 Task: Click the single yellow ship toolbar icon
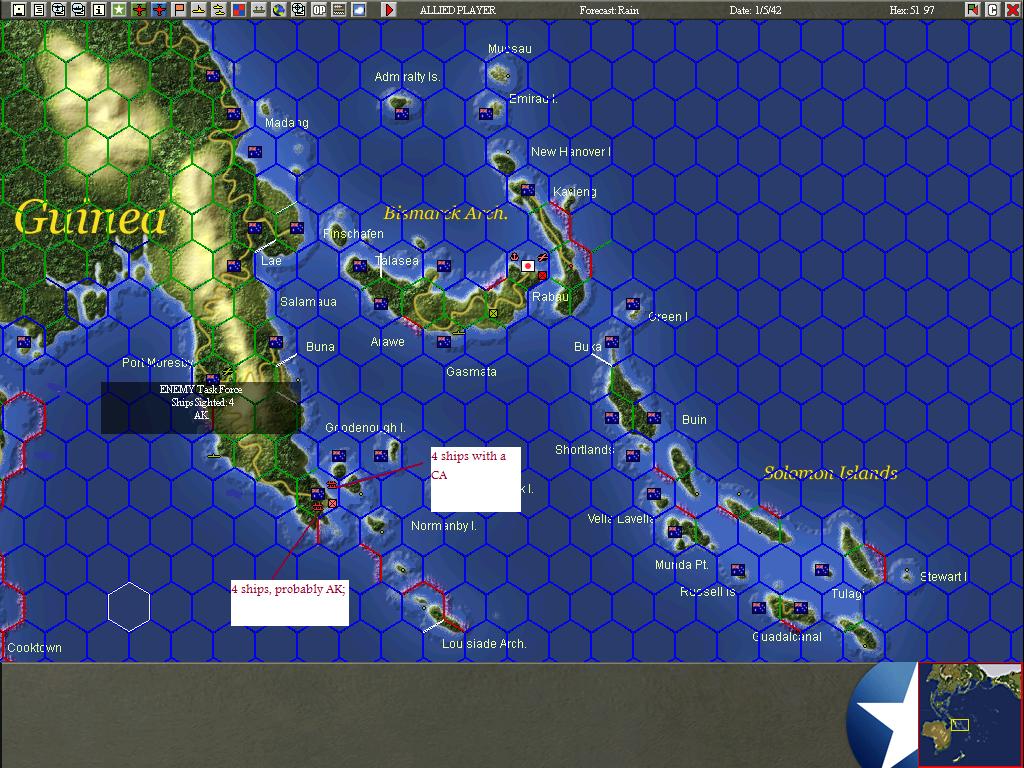coord(199,10)
